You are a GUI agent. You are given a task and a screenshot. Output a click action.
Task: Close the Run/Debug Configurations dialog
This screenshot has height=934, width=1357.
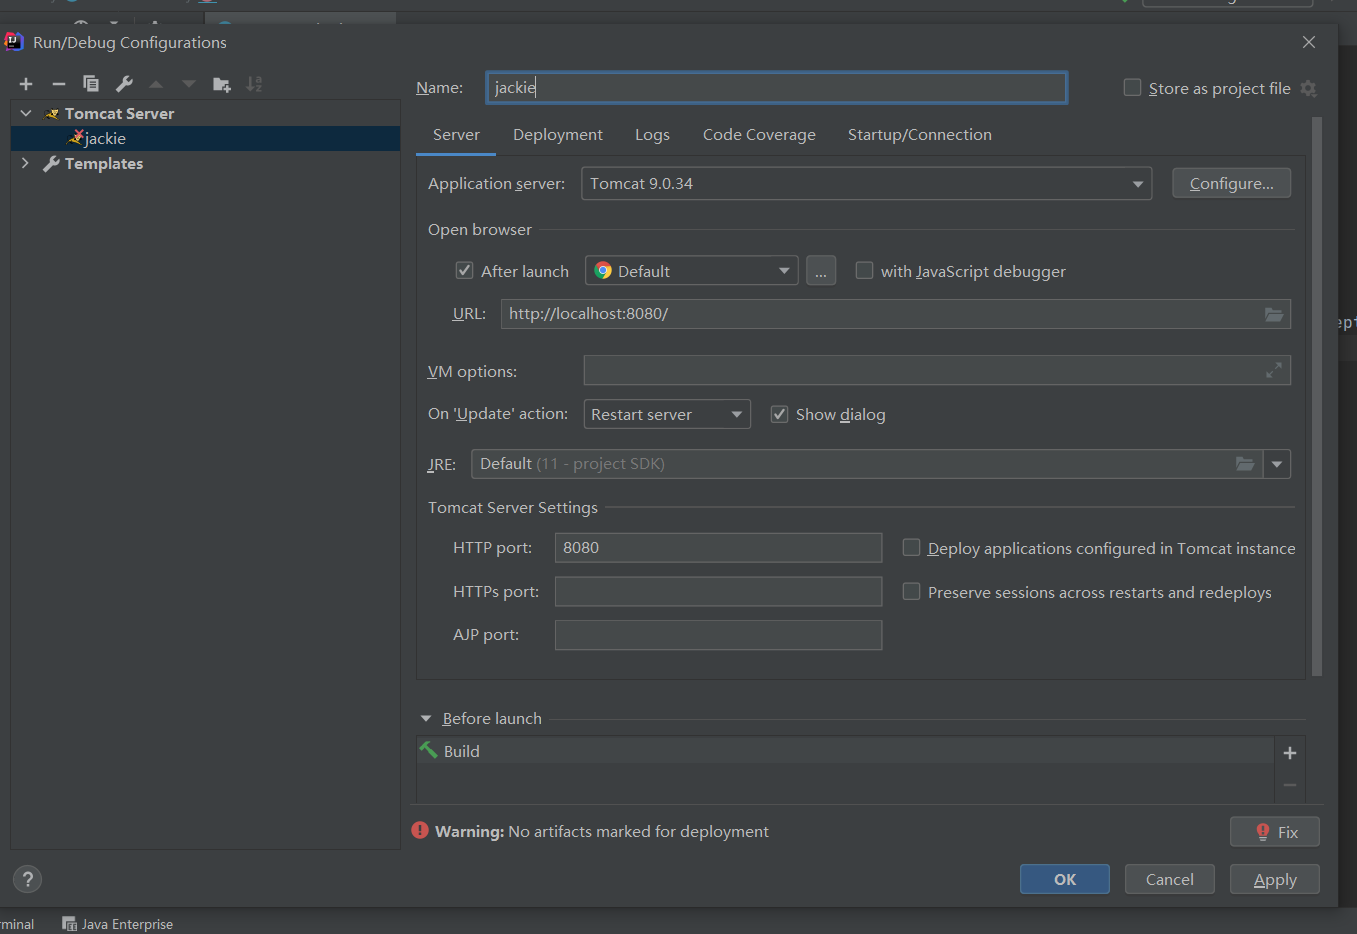1309,42
